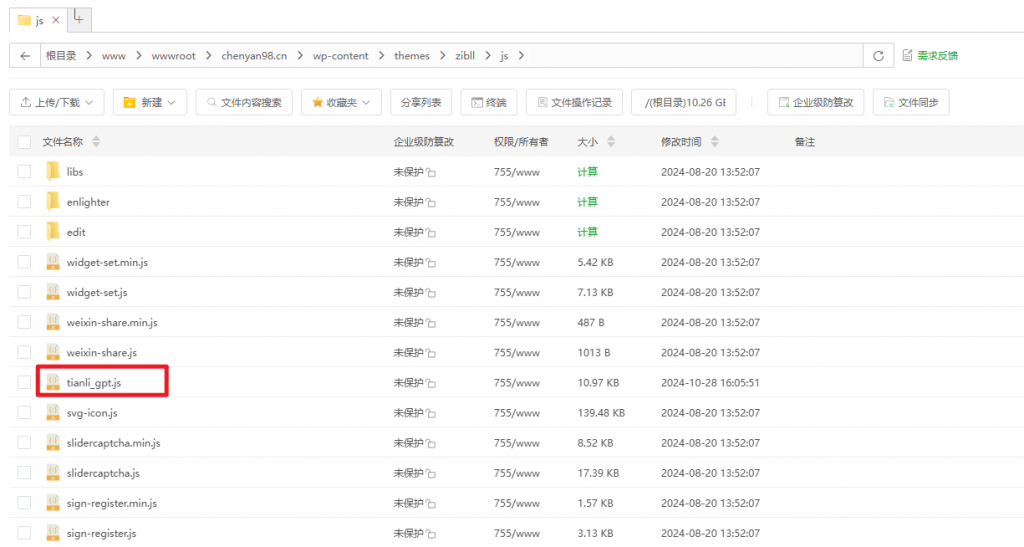Click the lock icon for tianli_gpt.js row
The image size is (1024, 547).
pyautogui.click(x=431, y=383)
